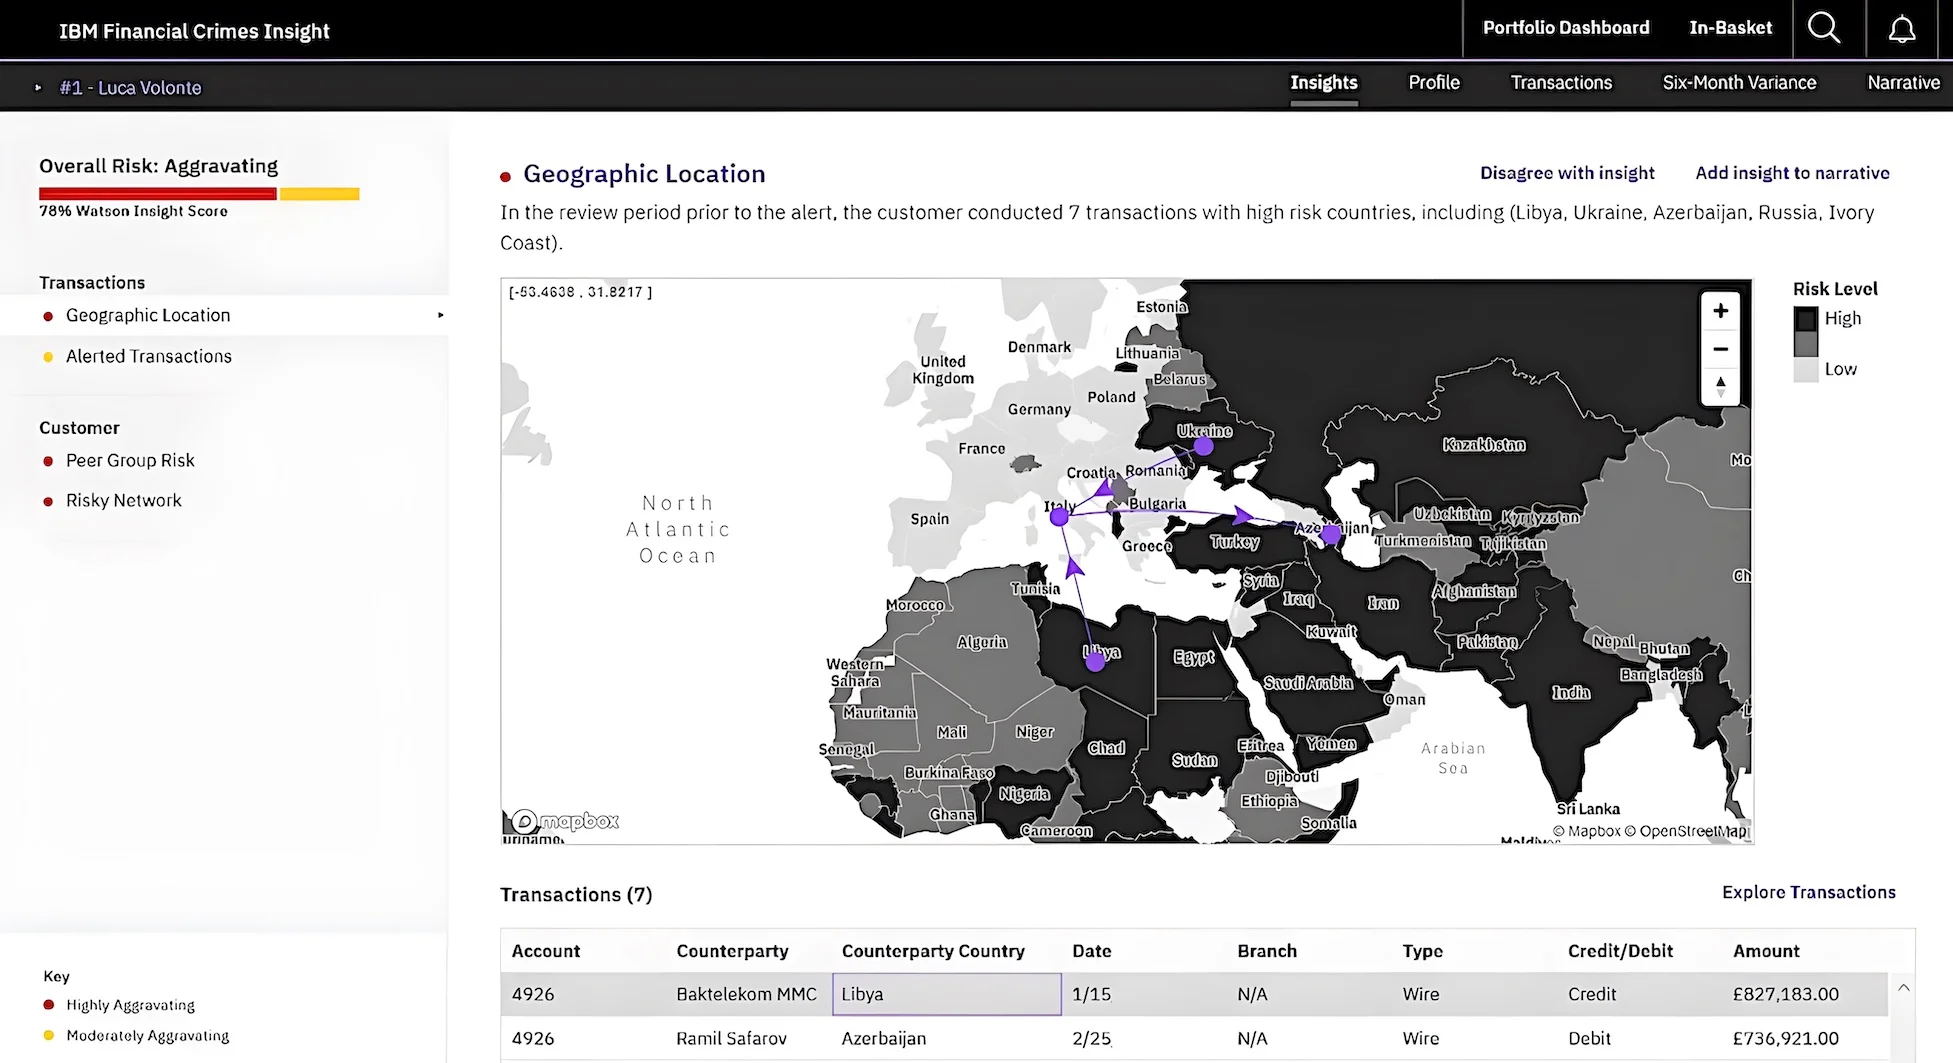Click the yellow segment of risk bar
Screen dimensions: 1953x1063
pyautogui.click(x=319, y=194)
